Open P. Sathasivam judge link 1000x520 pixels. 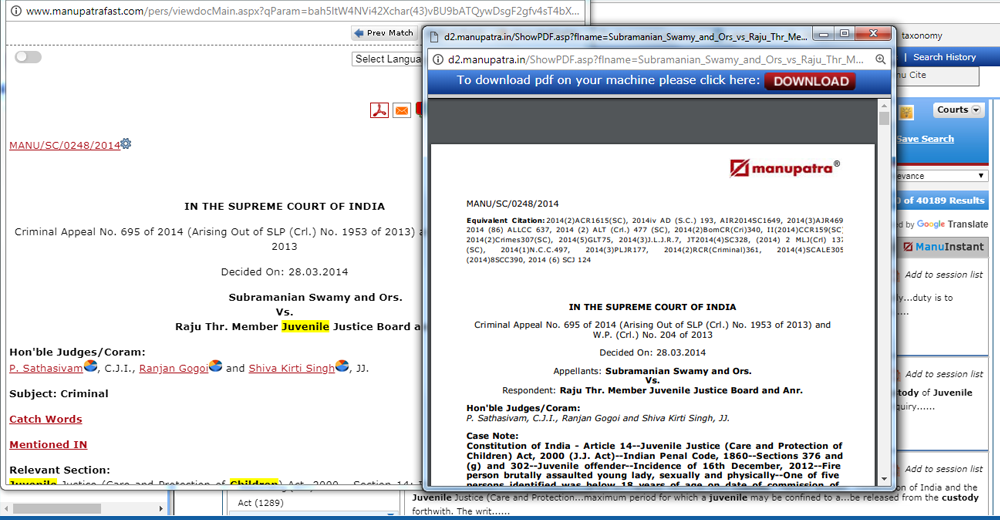tap(46, 368)
